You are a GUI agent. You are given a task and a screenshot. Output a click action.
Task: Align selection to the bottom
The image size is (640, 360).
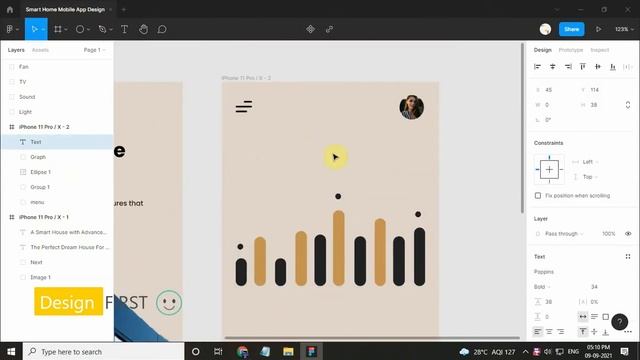coord(613,67)
